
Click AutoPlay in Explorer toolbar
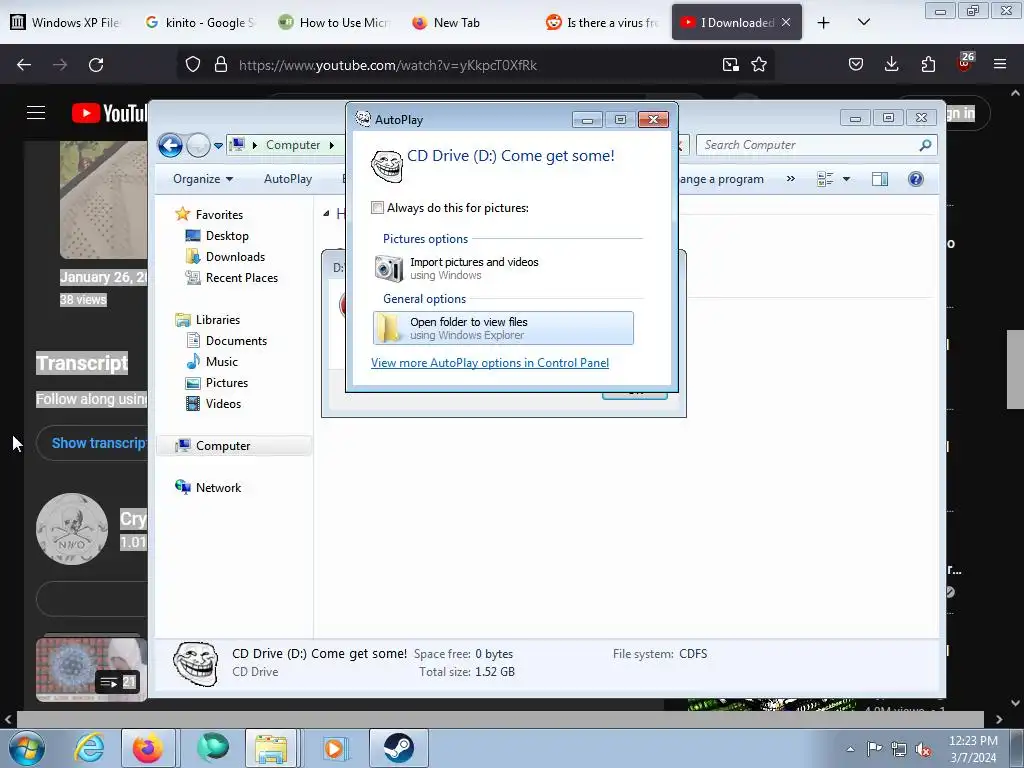(287, 179)
